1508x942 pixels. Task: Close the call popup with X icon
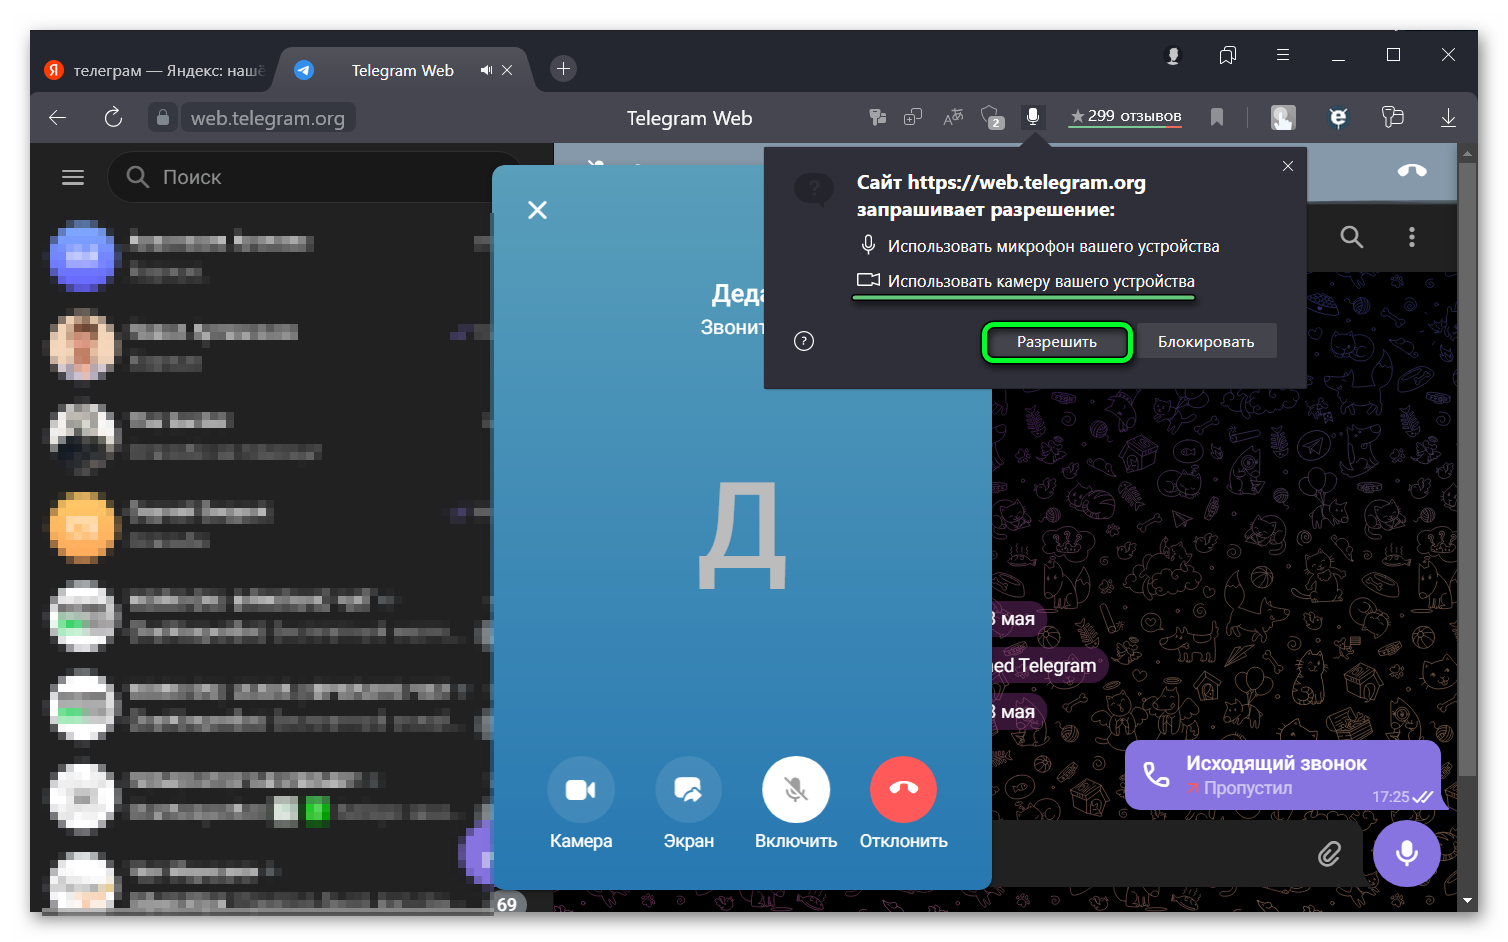pos(537,210)
